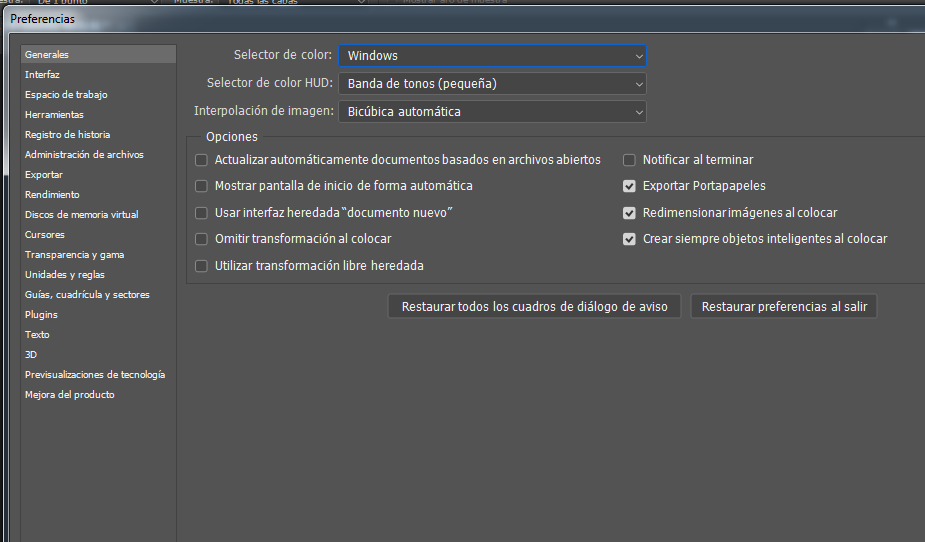Open 3D preferences category
This screenshot has height=542, width=925.
[99, 355]
